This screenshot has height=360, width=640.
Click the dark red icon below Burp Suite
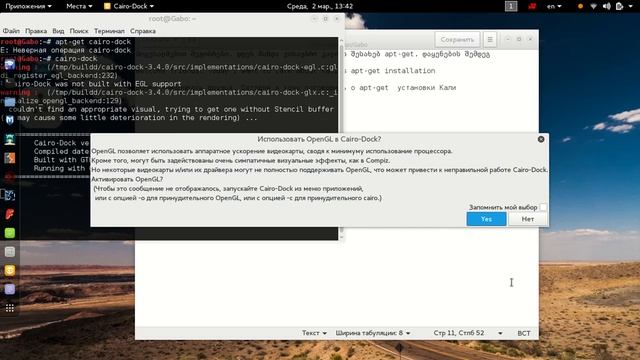pos(10,177)
